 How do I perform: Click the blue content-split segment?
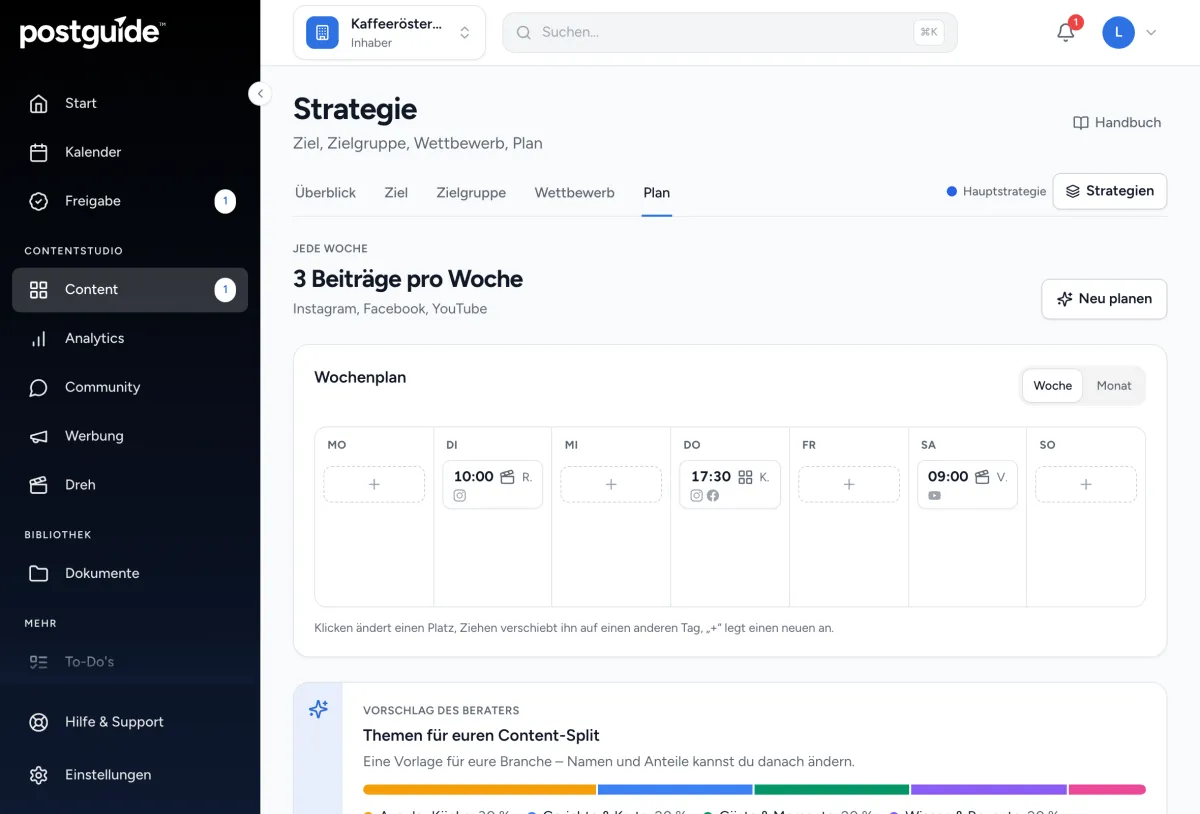[675, 790]
